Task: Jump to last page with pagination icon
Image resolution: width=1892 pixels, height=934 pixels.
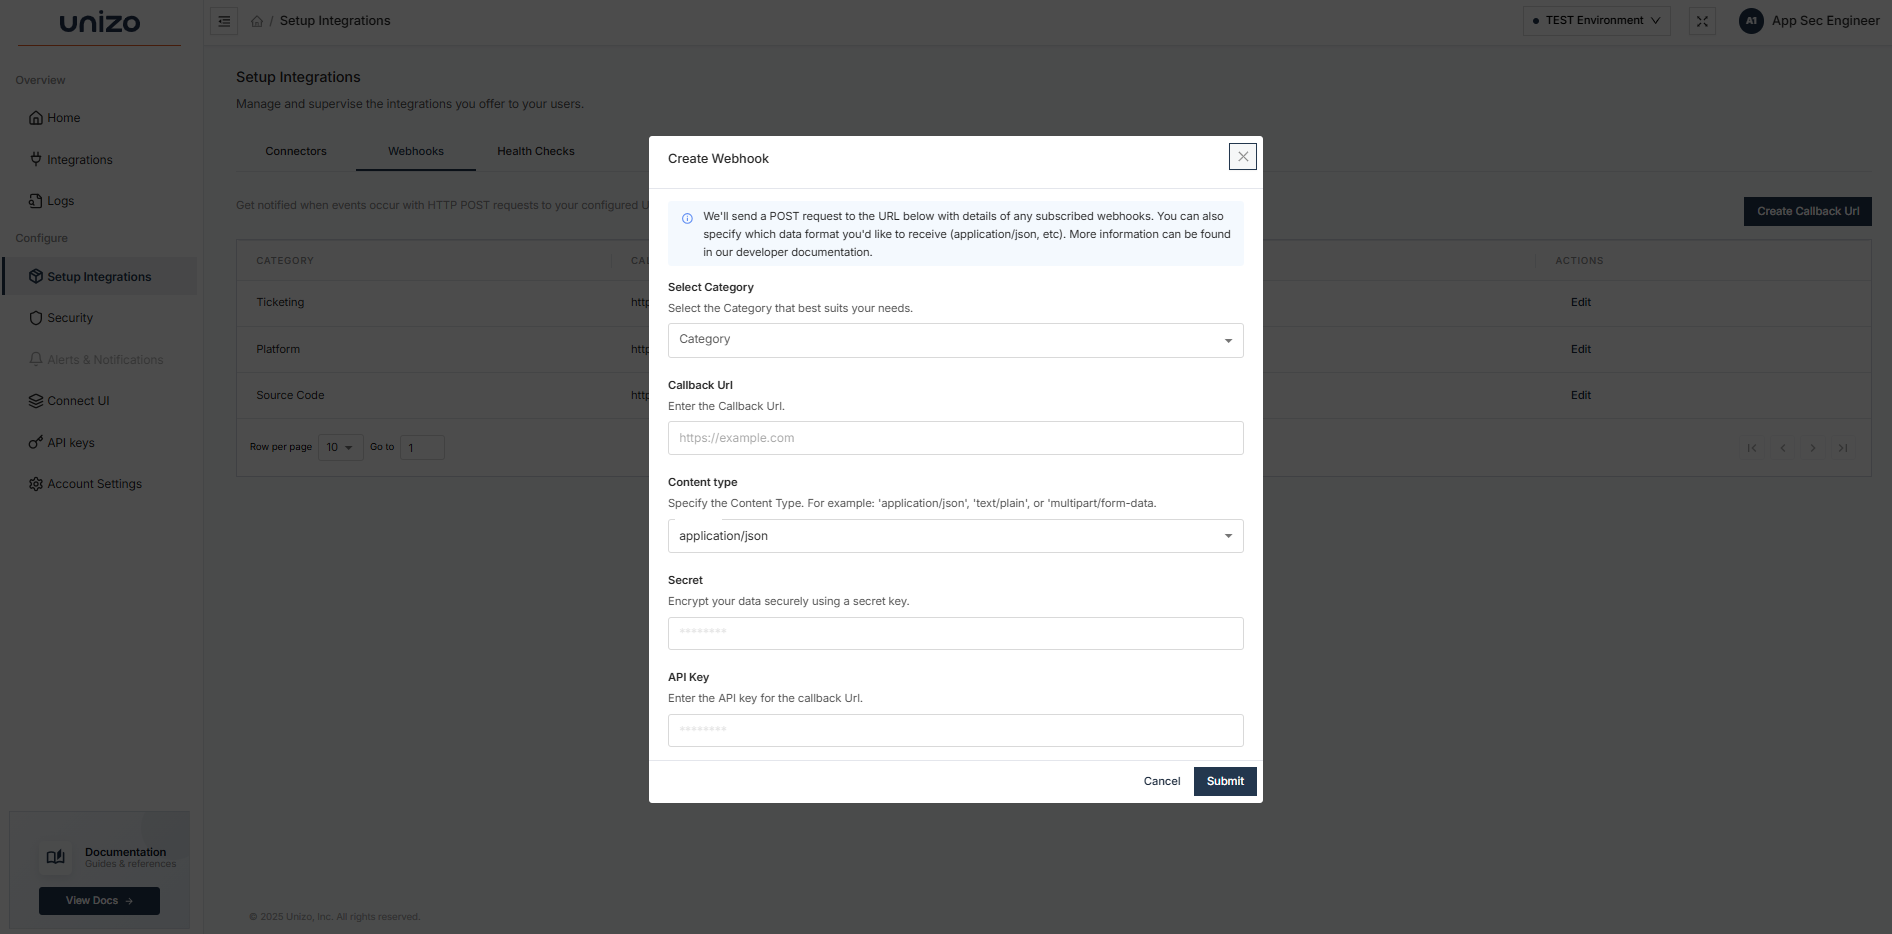Action: [x=1843, y=448]
